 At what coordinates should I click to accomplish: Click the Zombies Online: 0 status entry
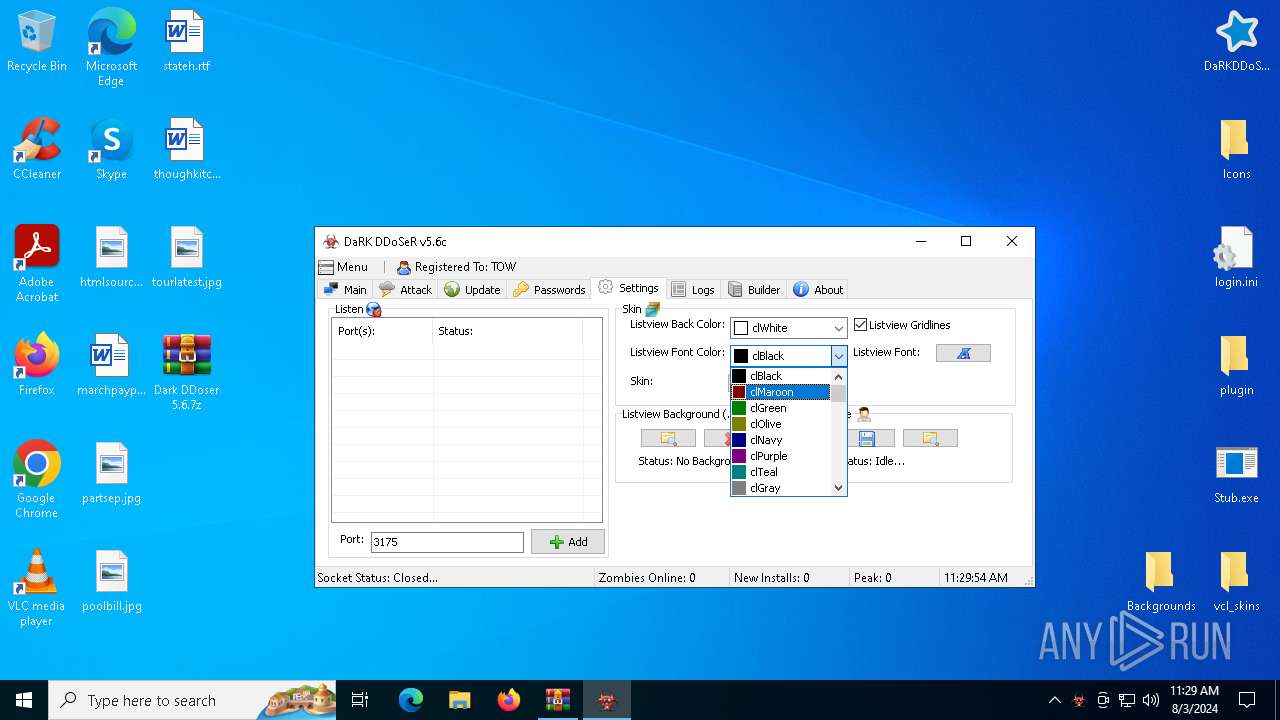pos(647,578)
